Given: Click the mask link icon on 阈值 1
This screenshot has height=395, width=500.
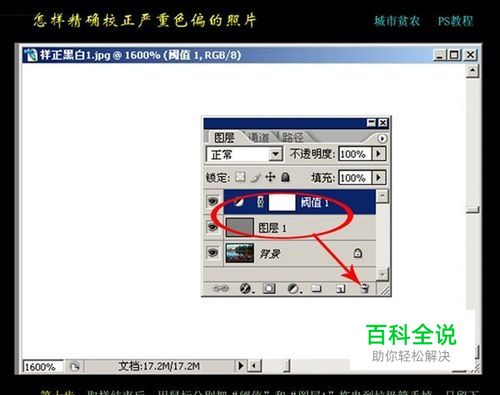Looking at the screenshot, I should pos(261,202).
